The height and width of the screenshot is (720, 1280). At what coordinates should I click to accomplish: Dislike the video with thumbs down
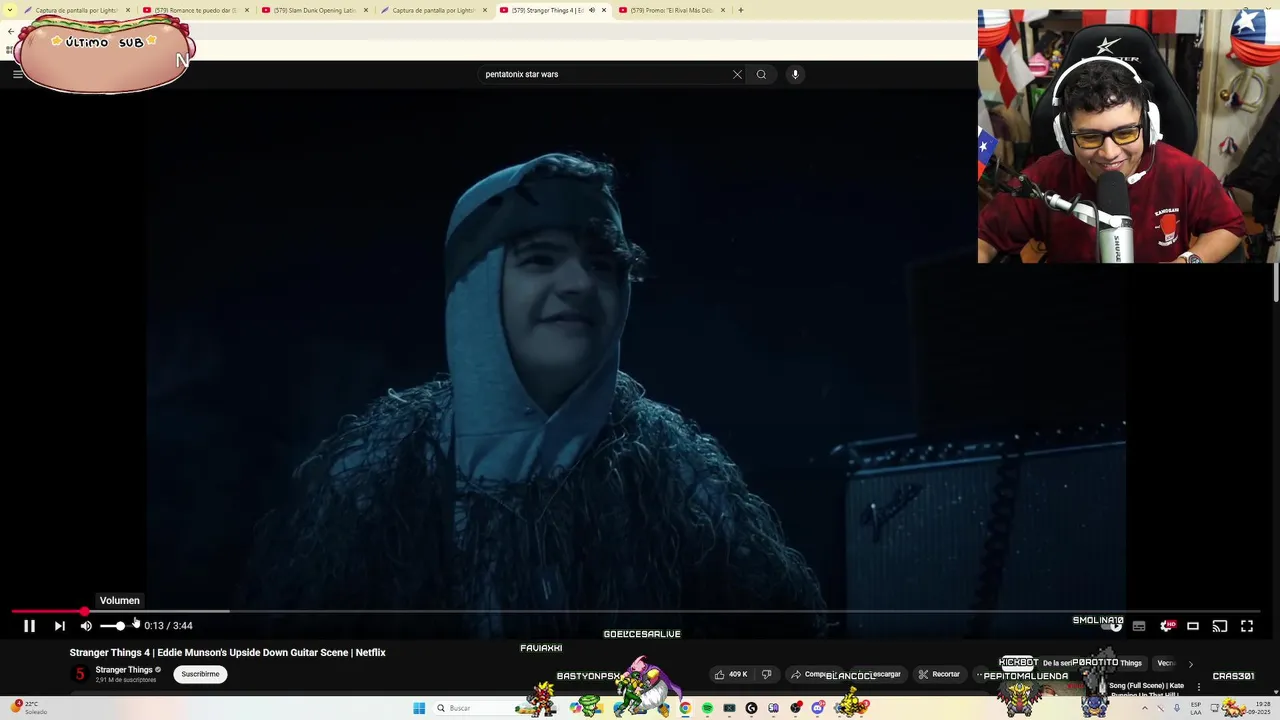[767, 674]
